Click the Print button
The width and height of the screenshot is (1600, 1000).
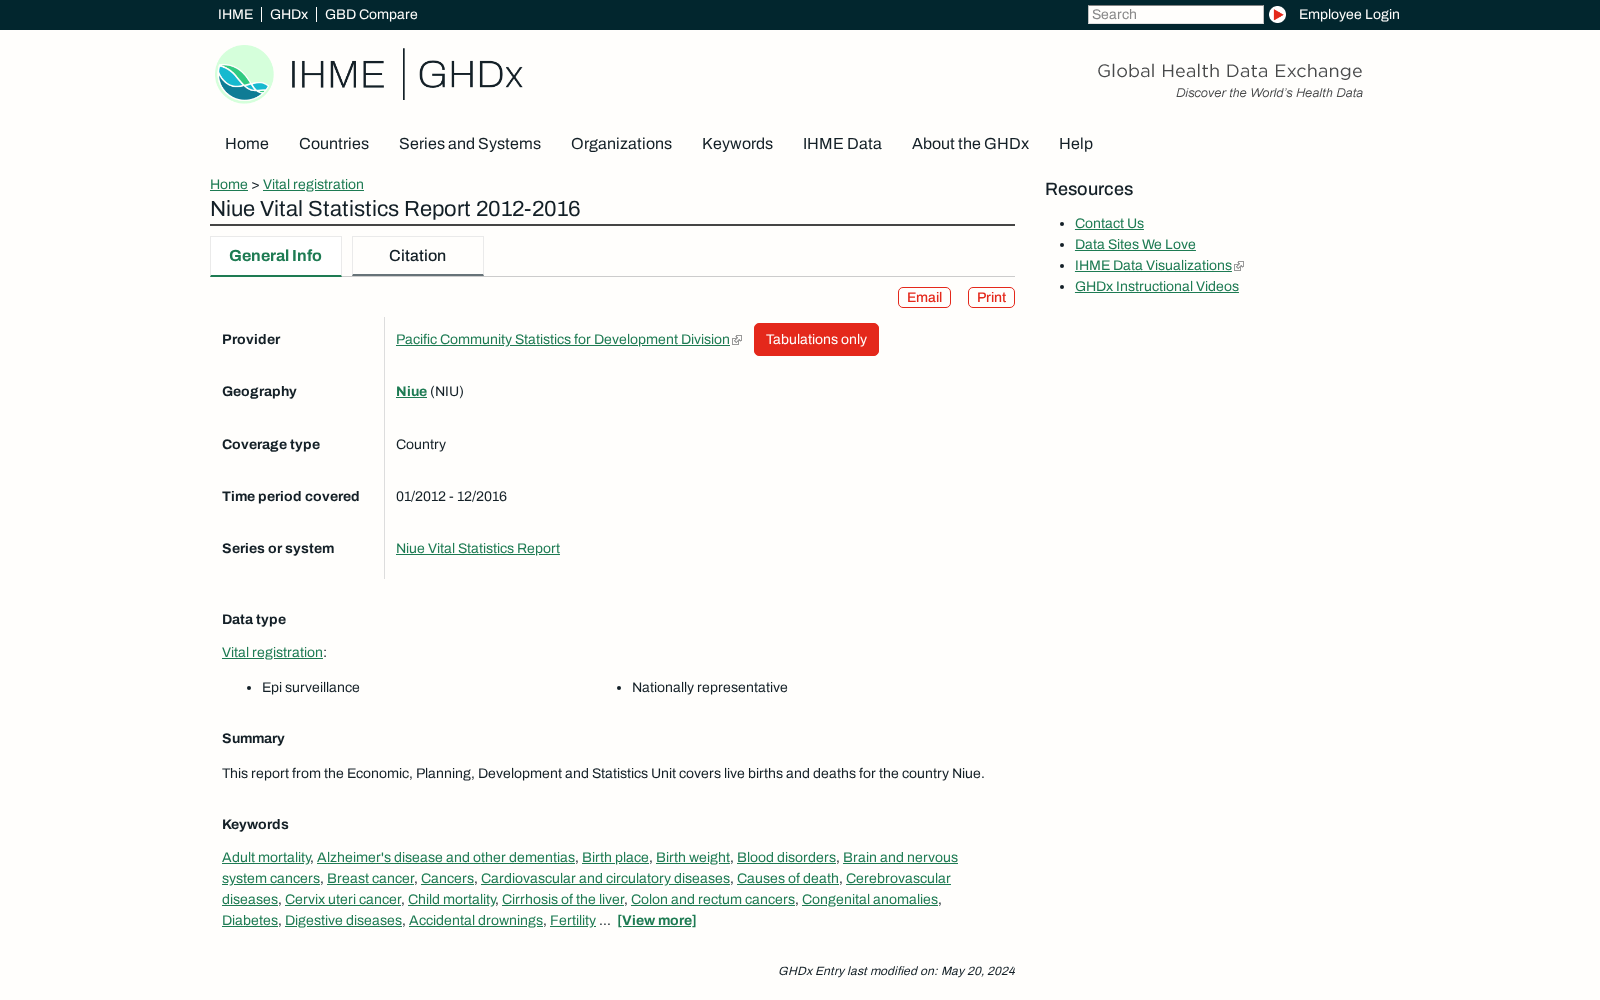coord(991,297)
